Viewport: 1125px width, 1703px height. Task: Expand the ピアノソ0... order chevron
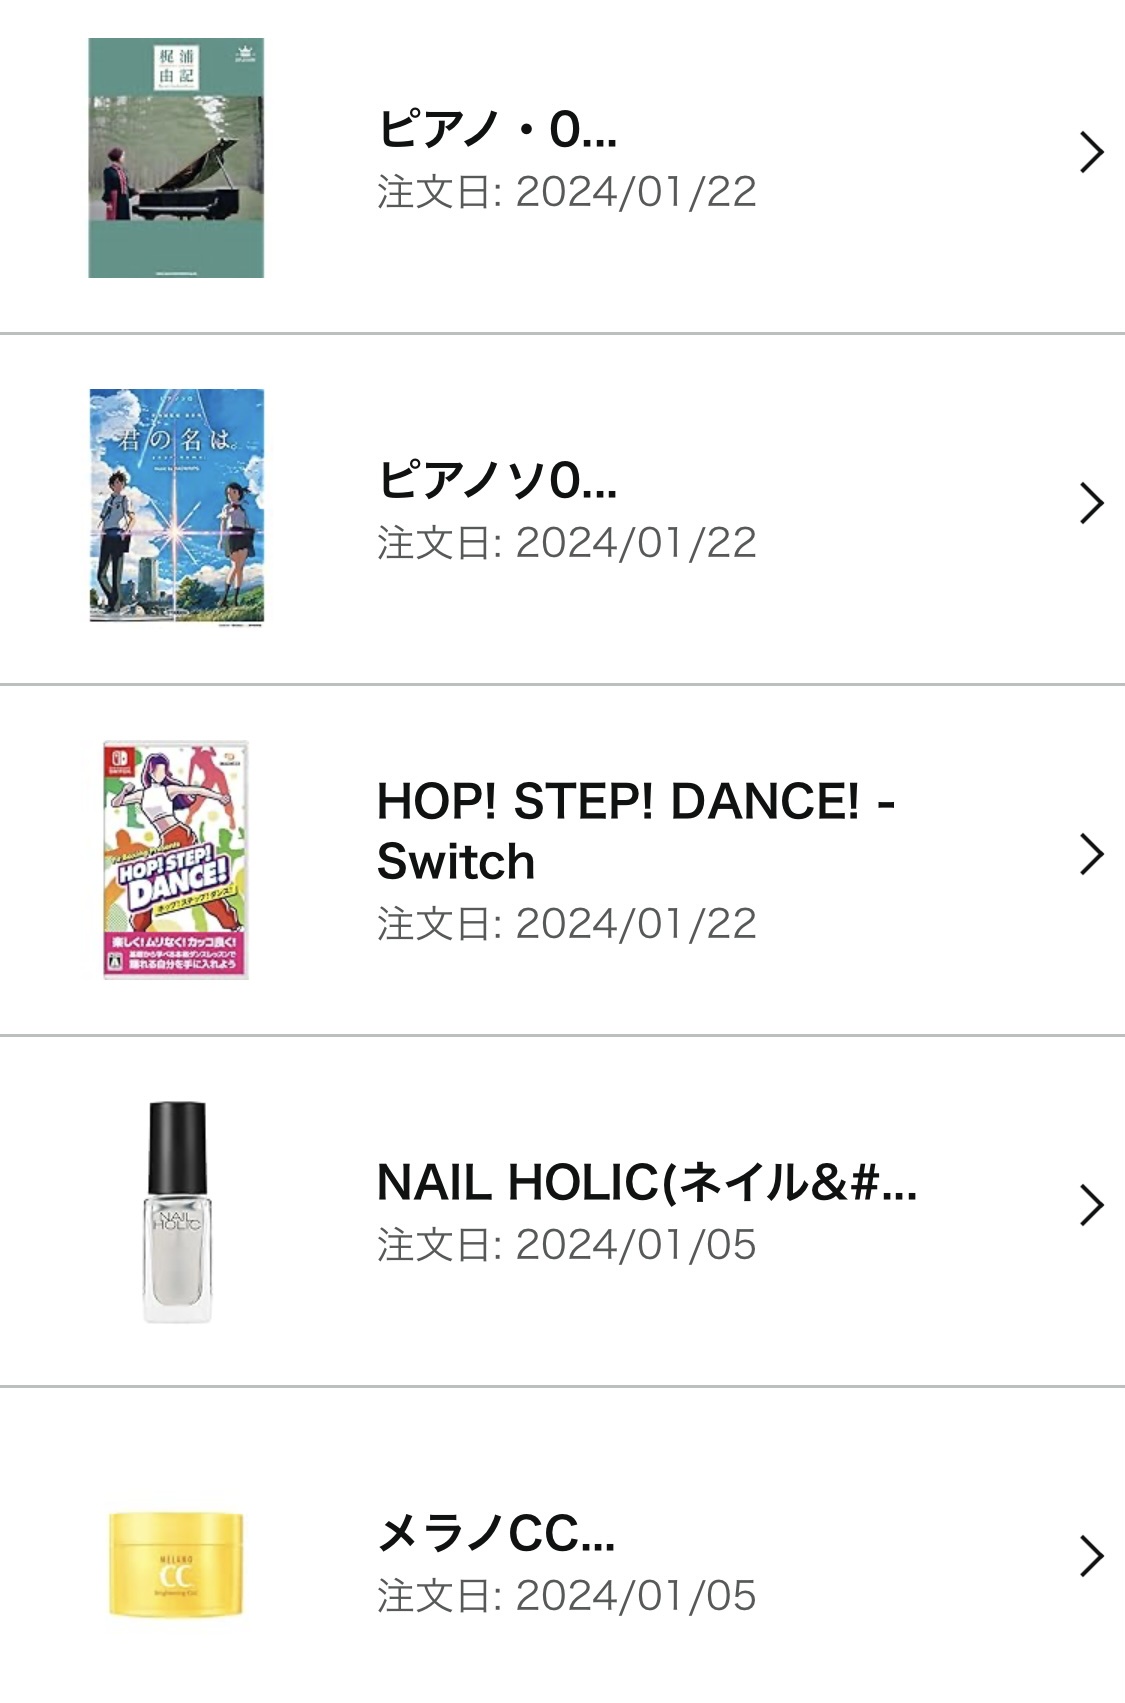click(1091, 503)
